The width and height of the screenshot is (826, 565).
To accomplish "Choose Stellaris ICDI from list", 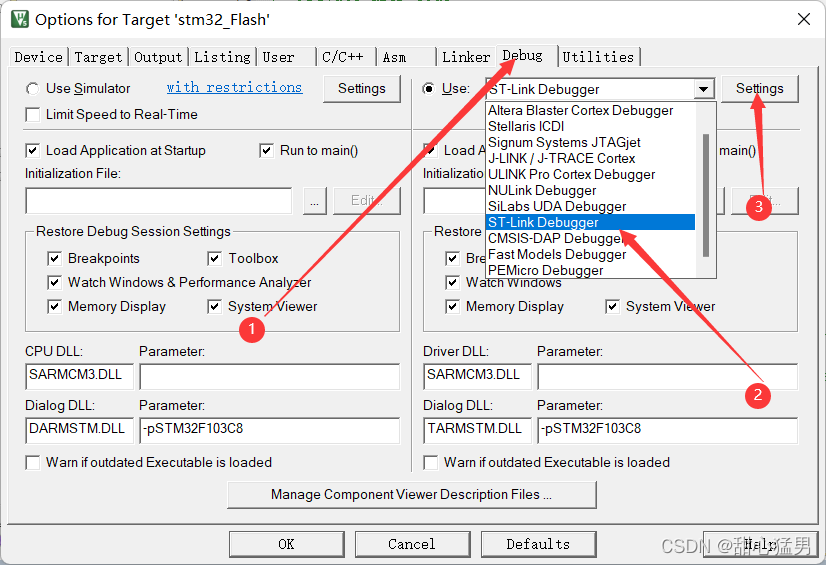I will pyautogui.click(x=590, y=126).
